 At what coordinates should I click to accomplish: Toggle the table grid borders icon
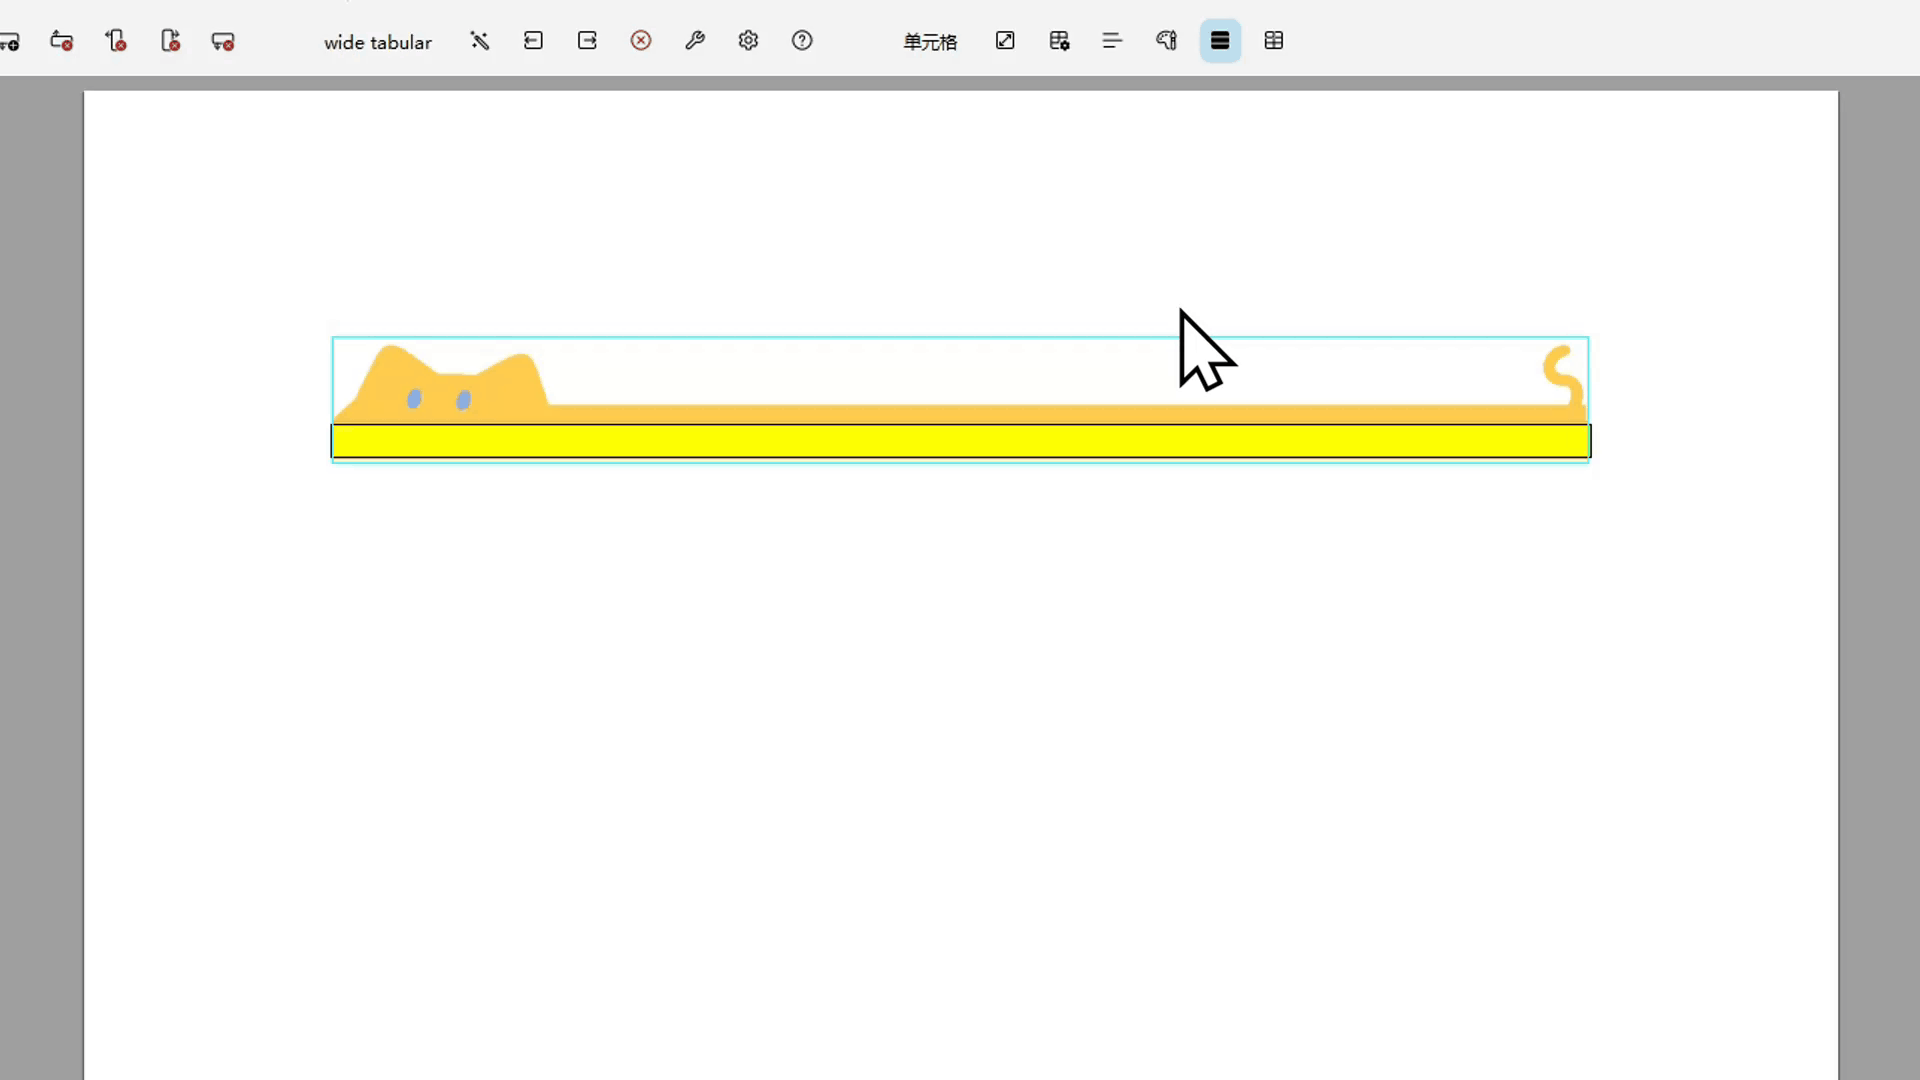point(1274,41)
